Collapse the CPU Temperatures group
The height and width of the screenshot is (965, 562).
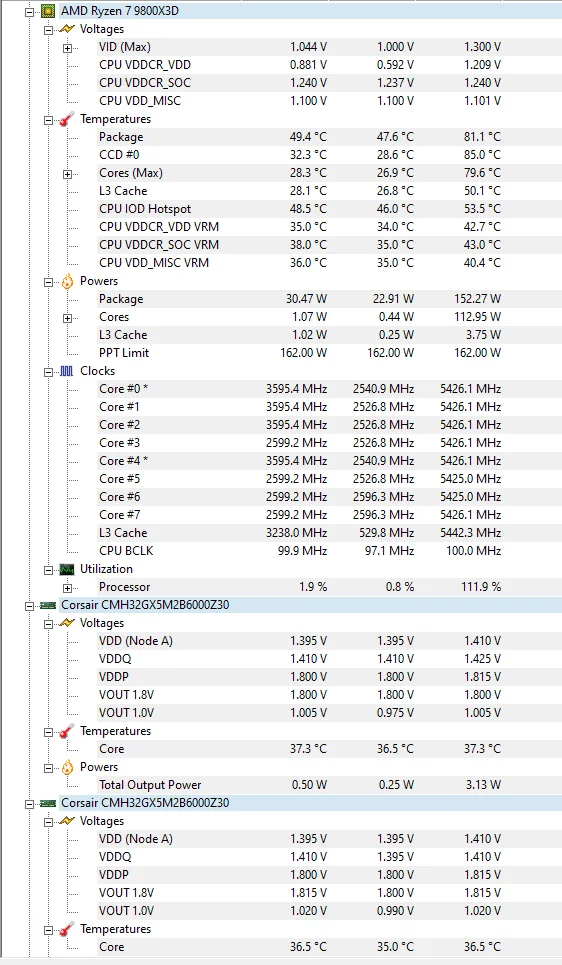coord(49,119)
